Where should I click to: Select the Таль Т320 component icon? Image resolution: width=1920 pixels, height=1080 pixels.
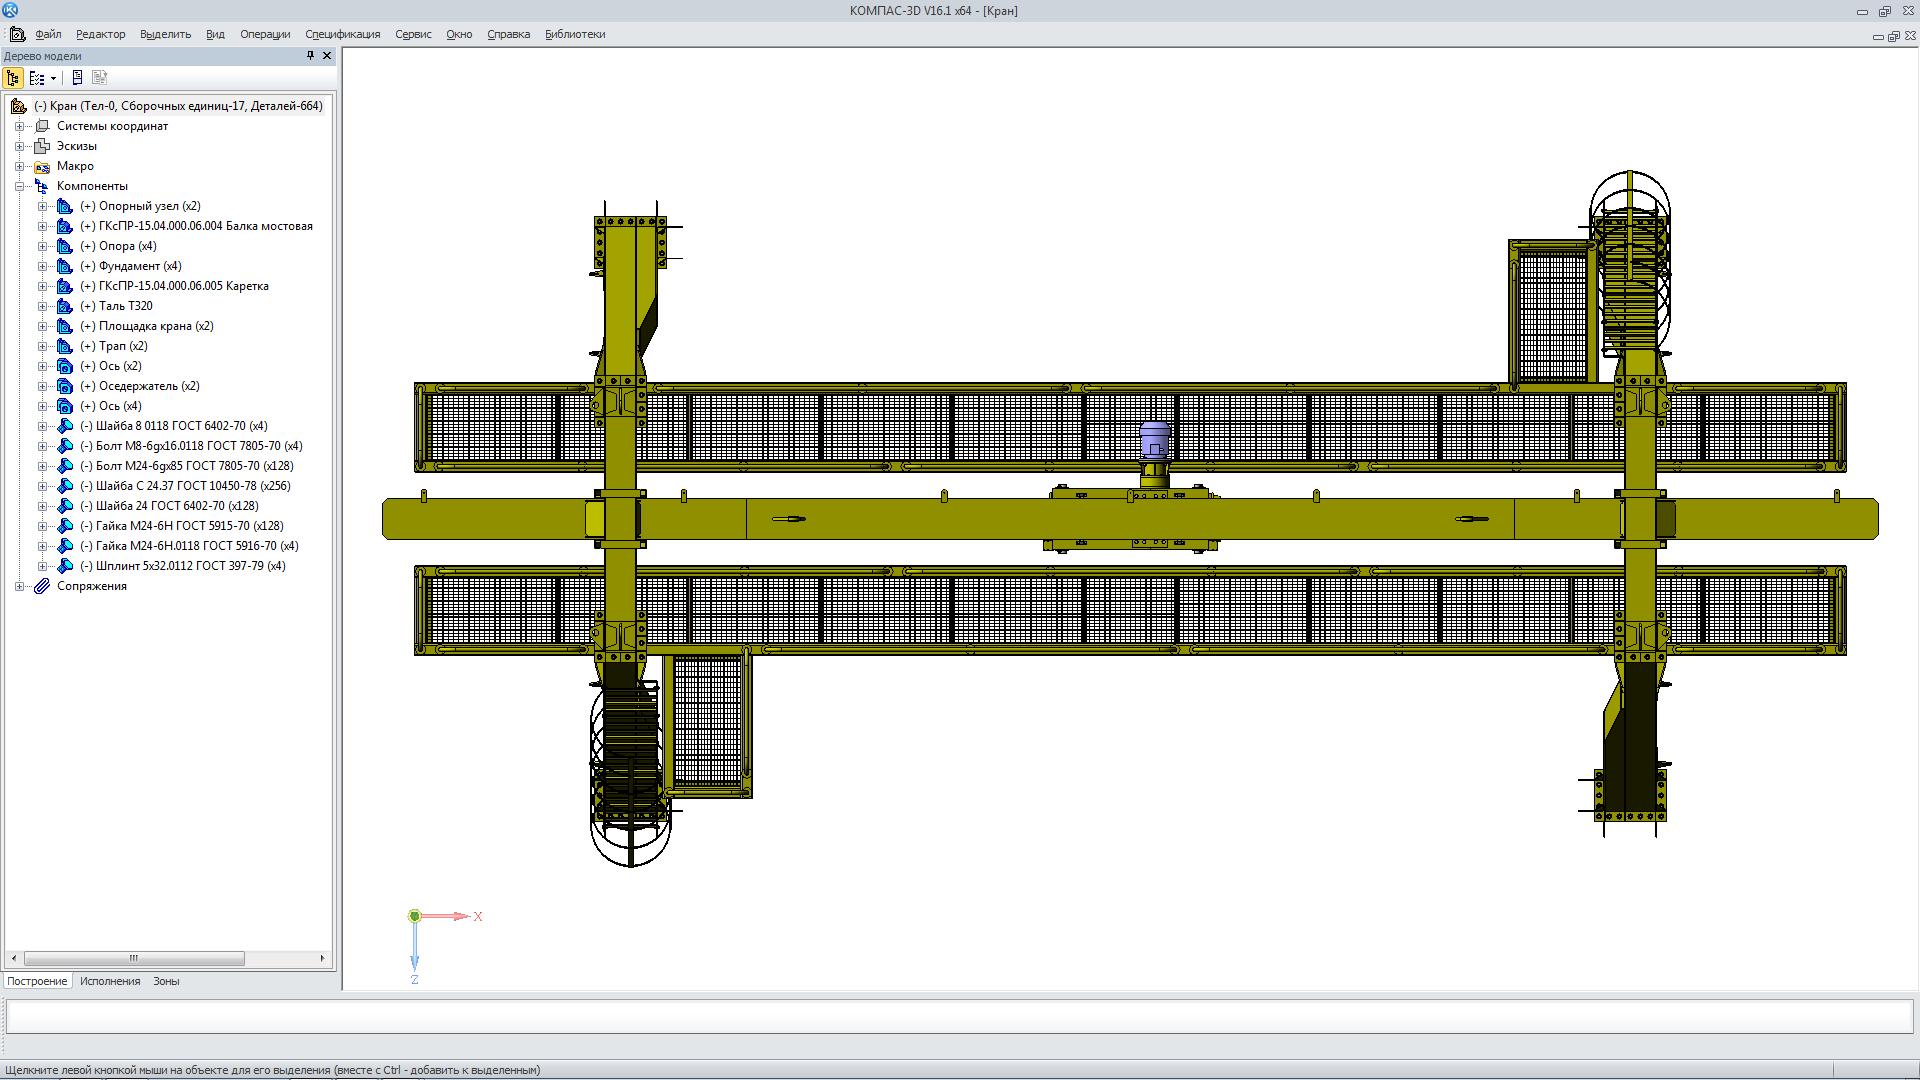[65, 306]
